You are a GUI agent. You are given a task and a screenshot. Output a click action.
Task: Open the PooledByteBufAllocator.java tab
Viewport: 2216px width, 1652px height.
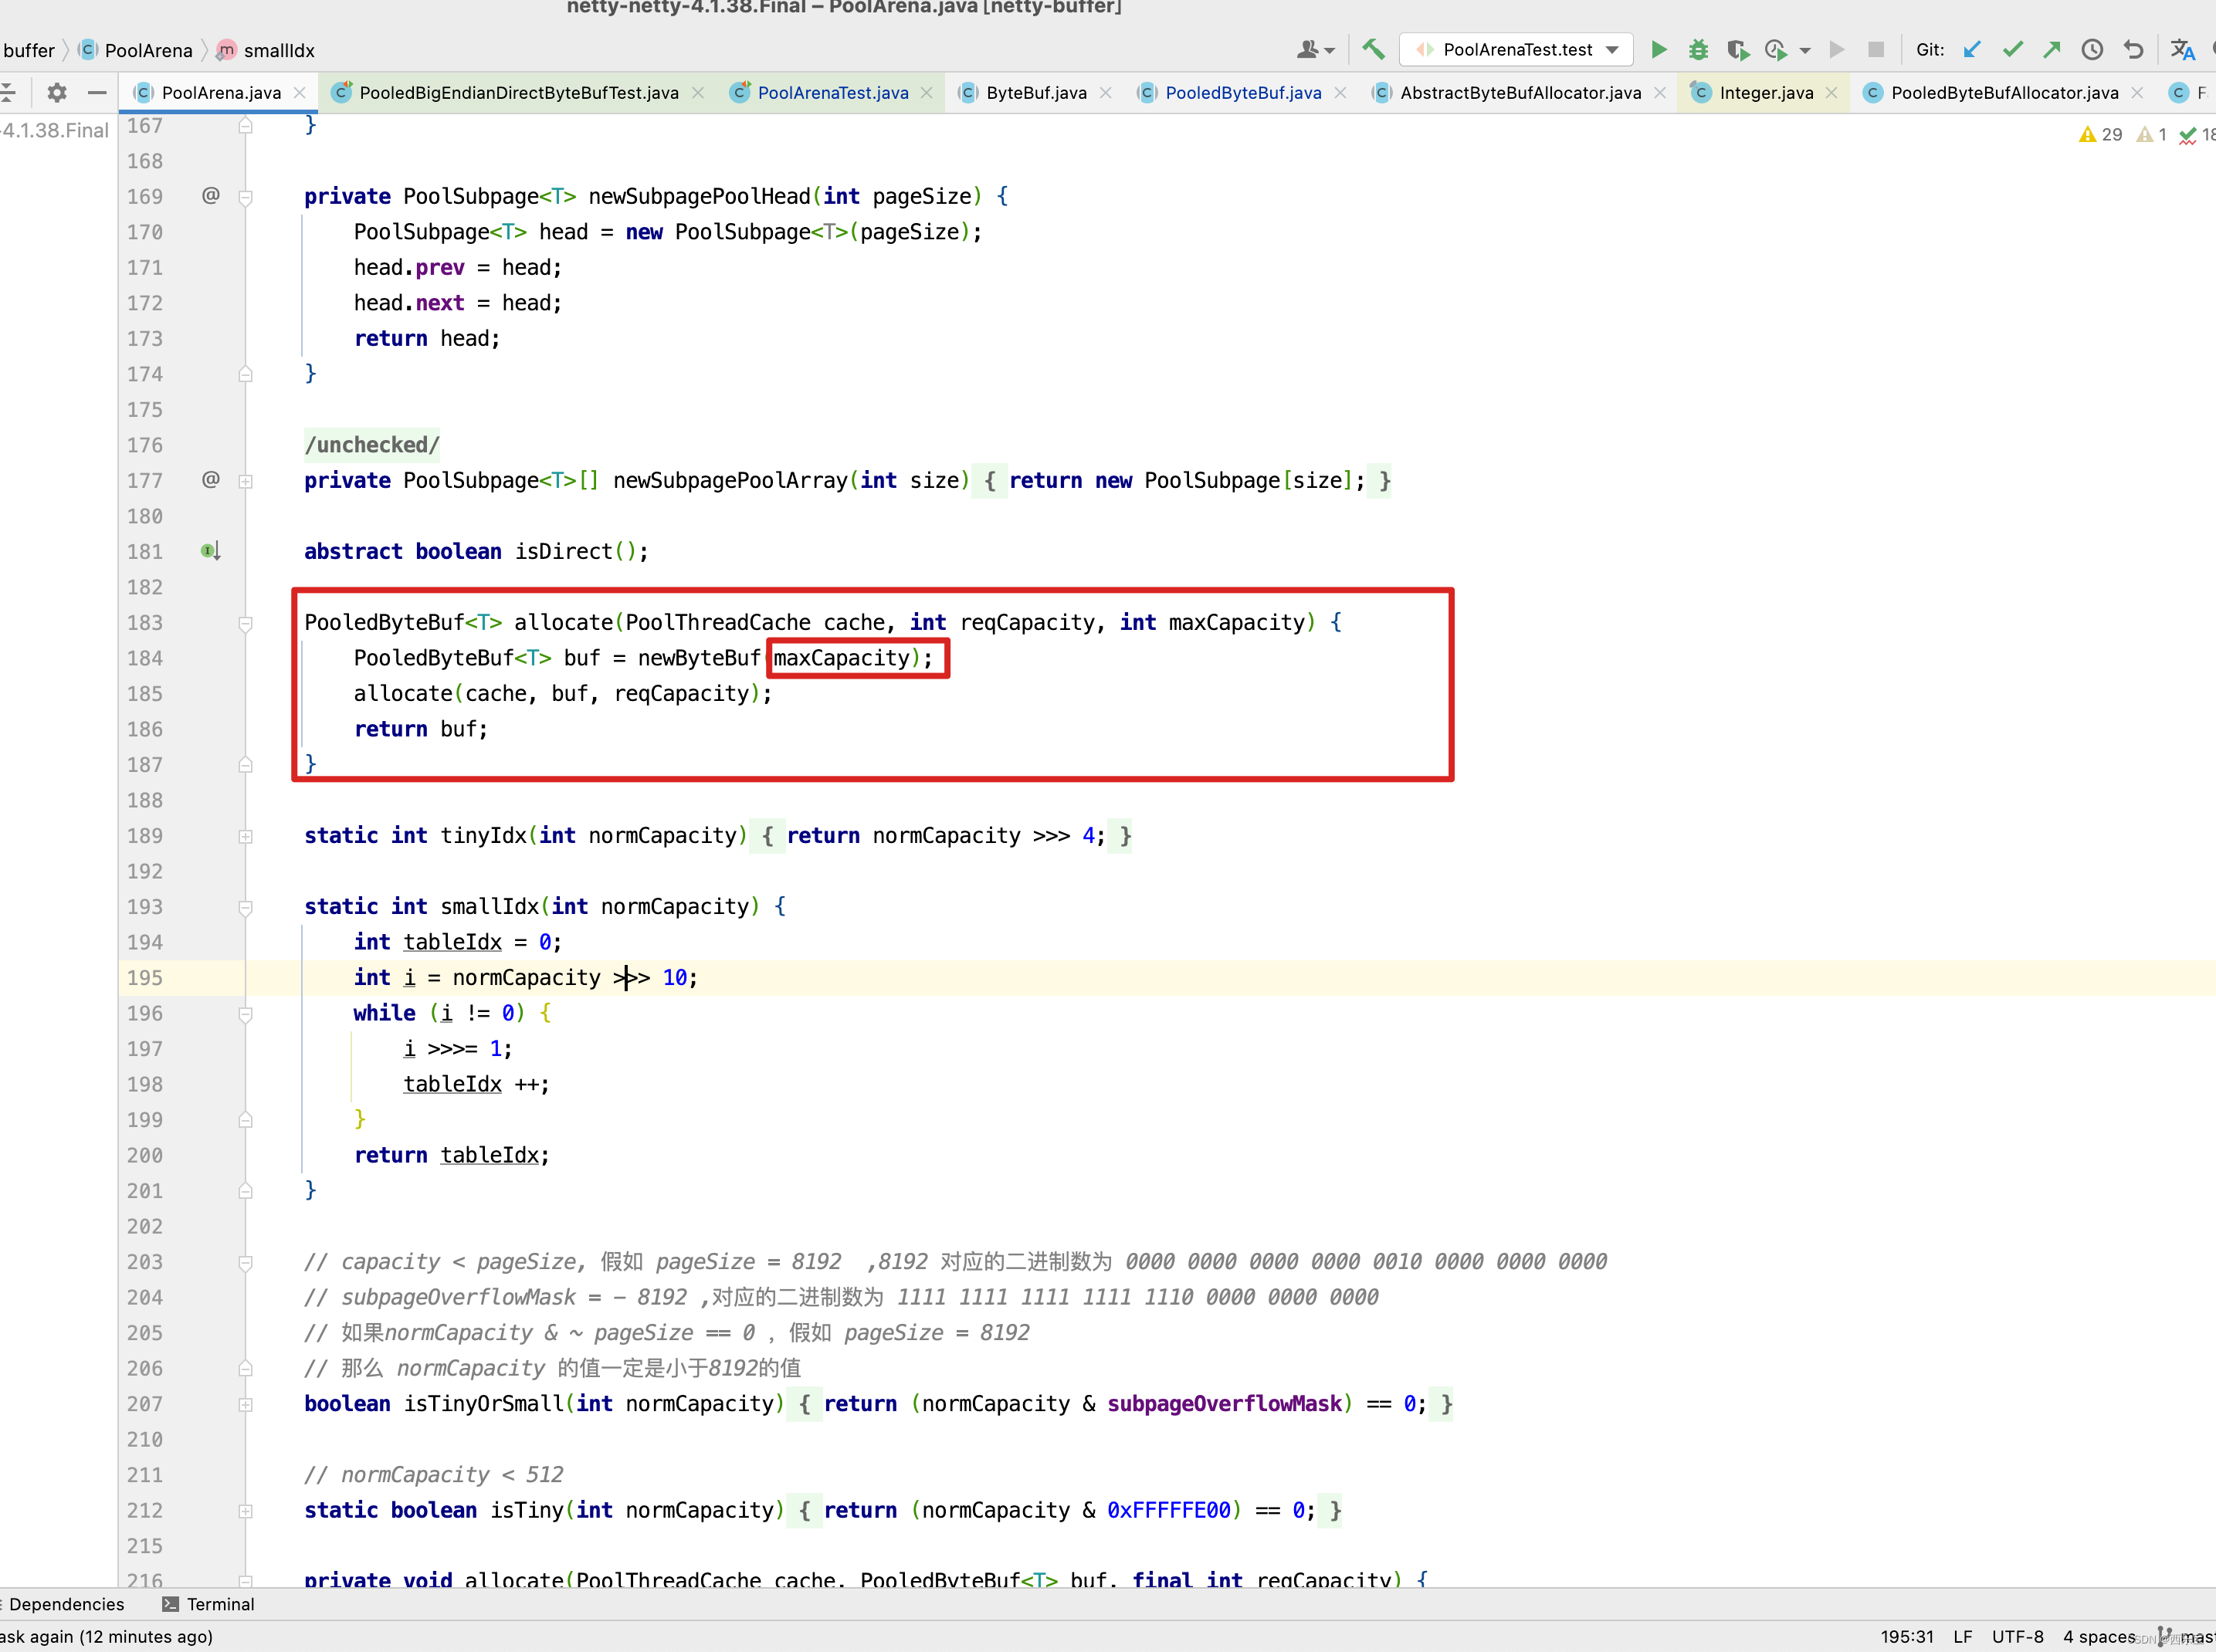(x=2004, y=93)
